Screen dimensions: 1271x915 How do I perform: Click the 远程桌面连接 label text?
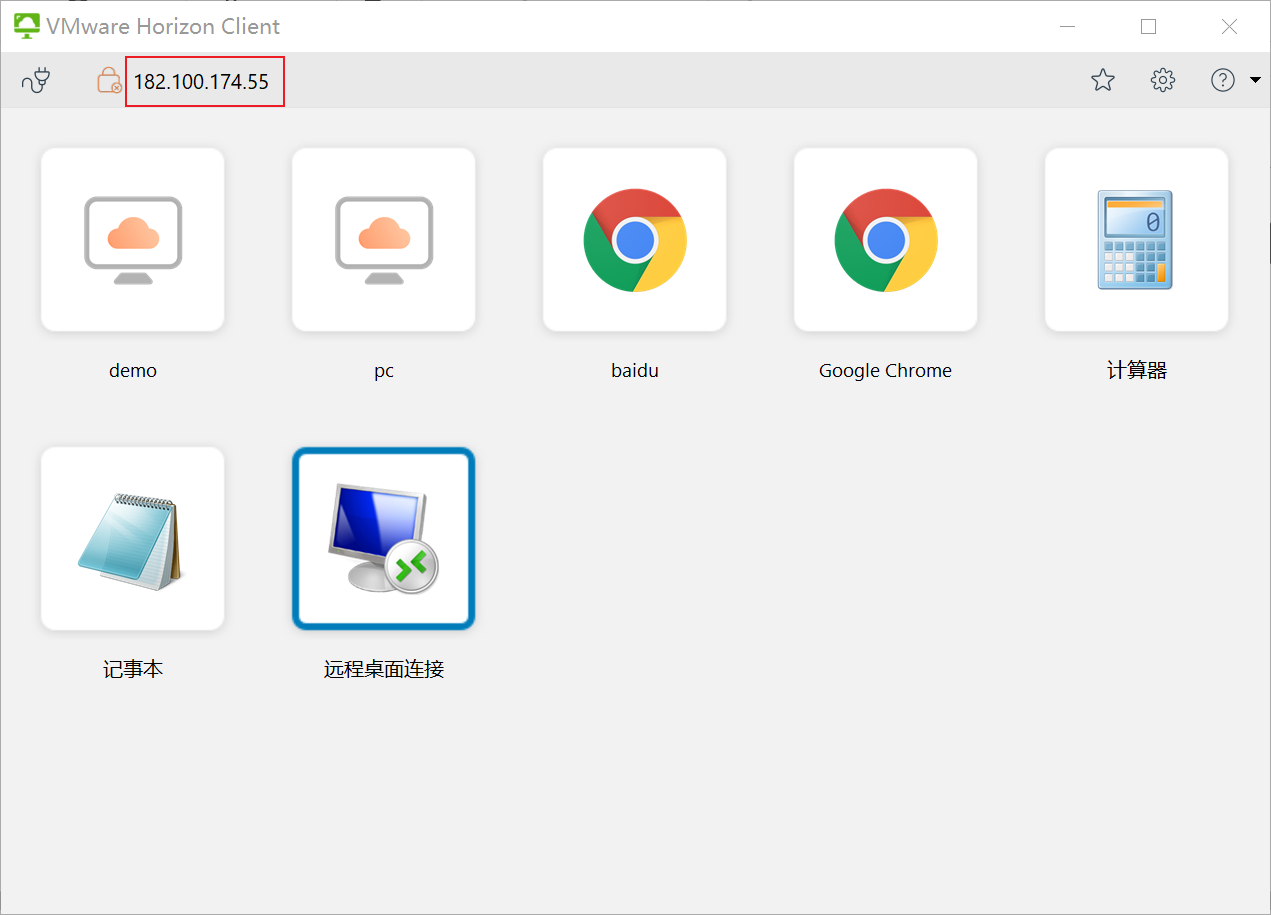[x=384, y=670]
